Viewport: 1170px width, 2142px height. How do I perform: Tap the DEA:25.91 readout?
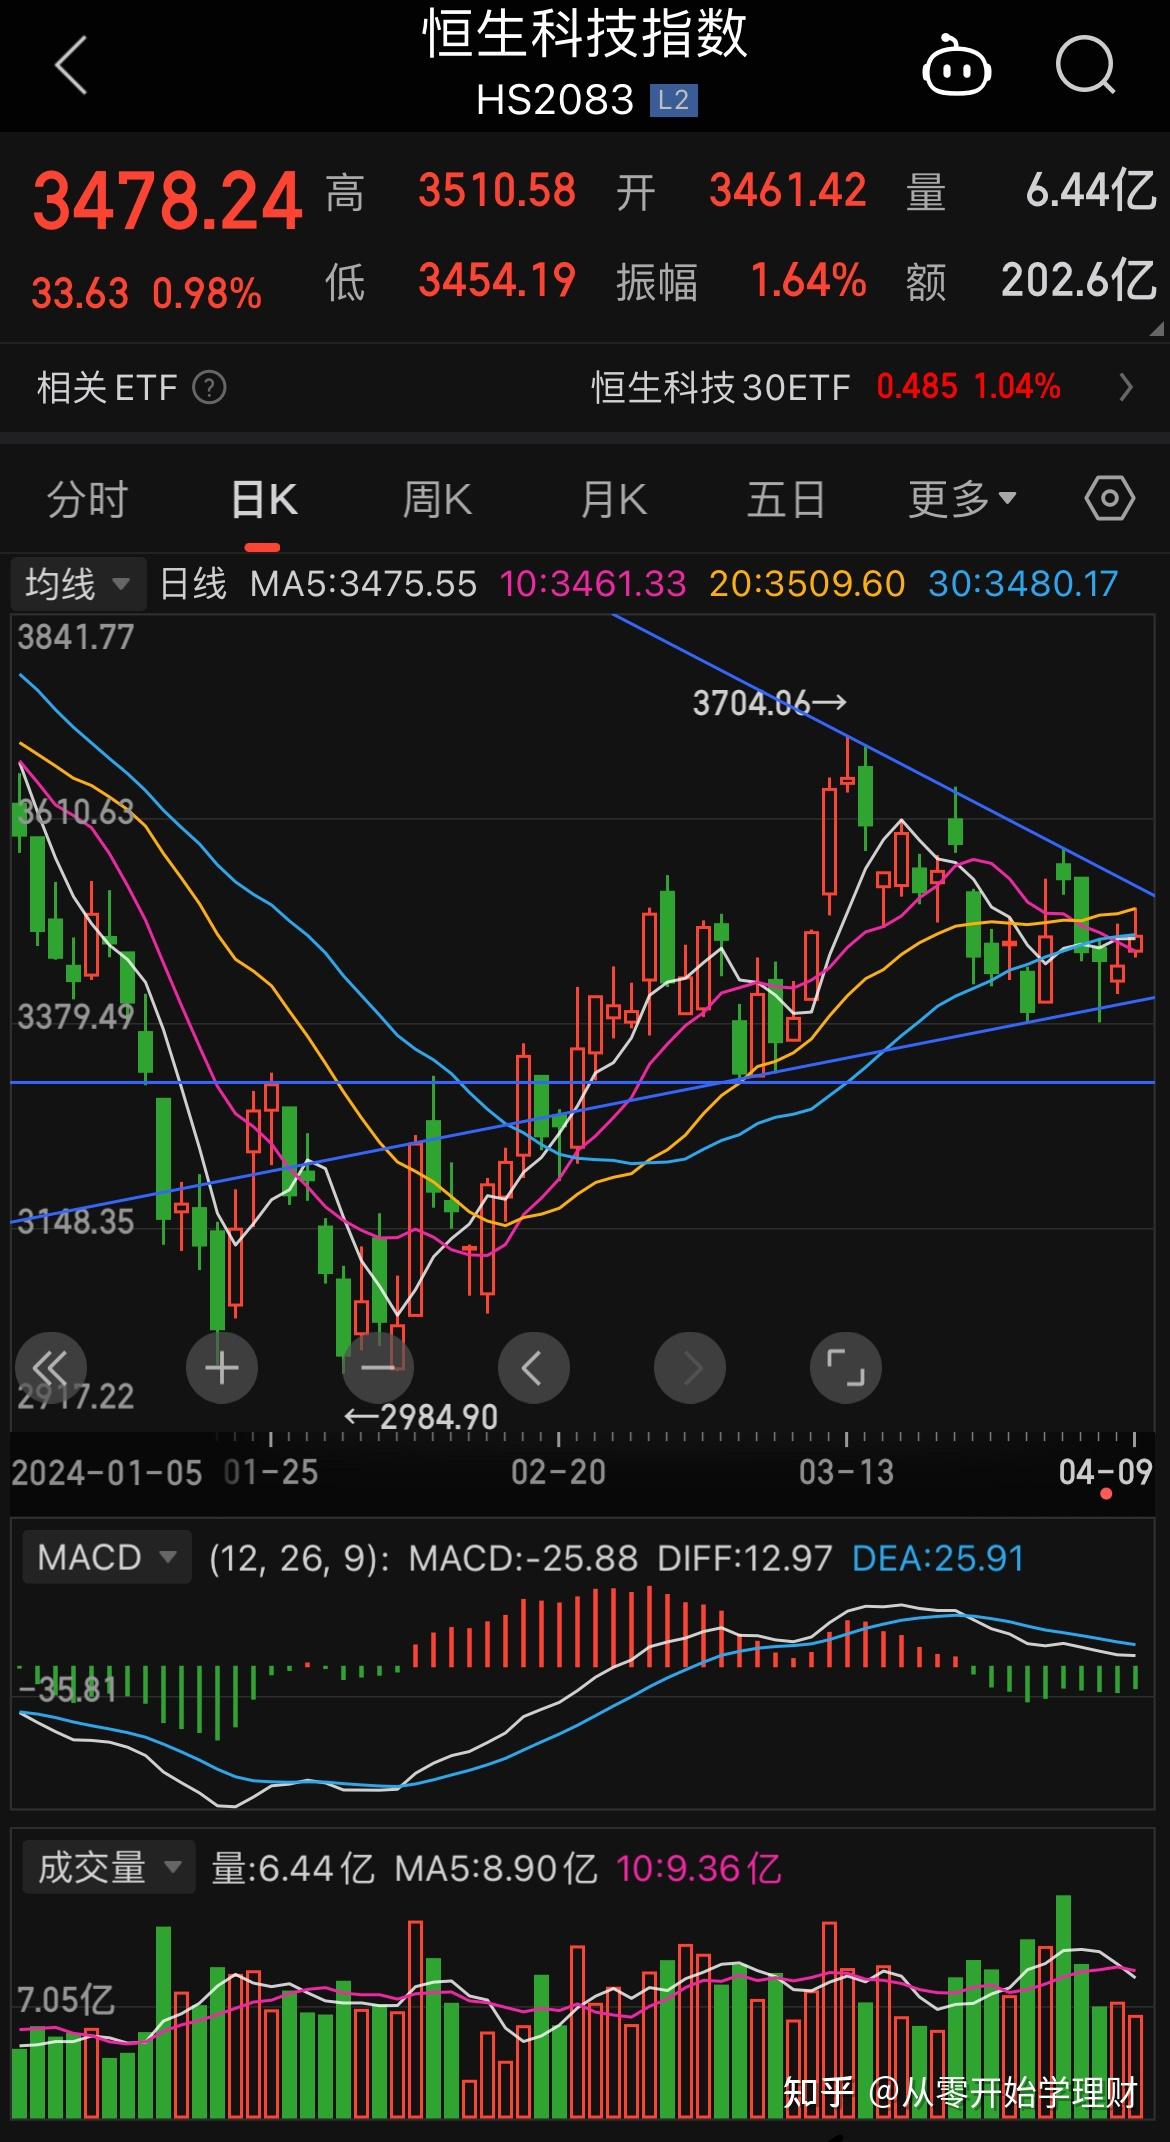click(938, 1557)
